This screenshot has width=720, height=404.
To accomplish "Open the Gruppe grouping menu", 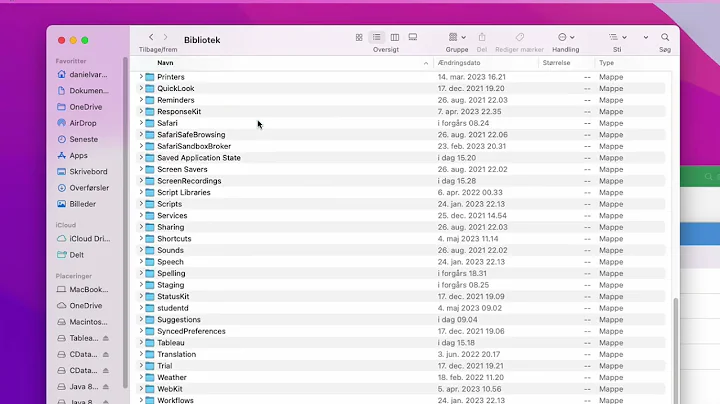I will point(457,37).
